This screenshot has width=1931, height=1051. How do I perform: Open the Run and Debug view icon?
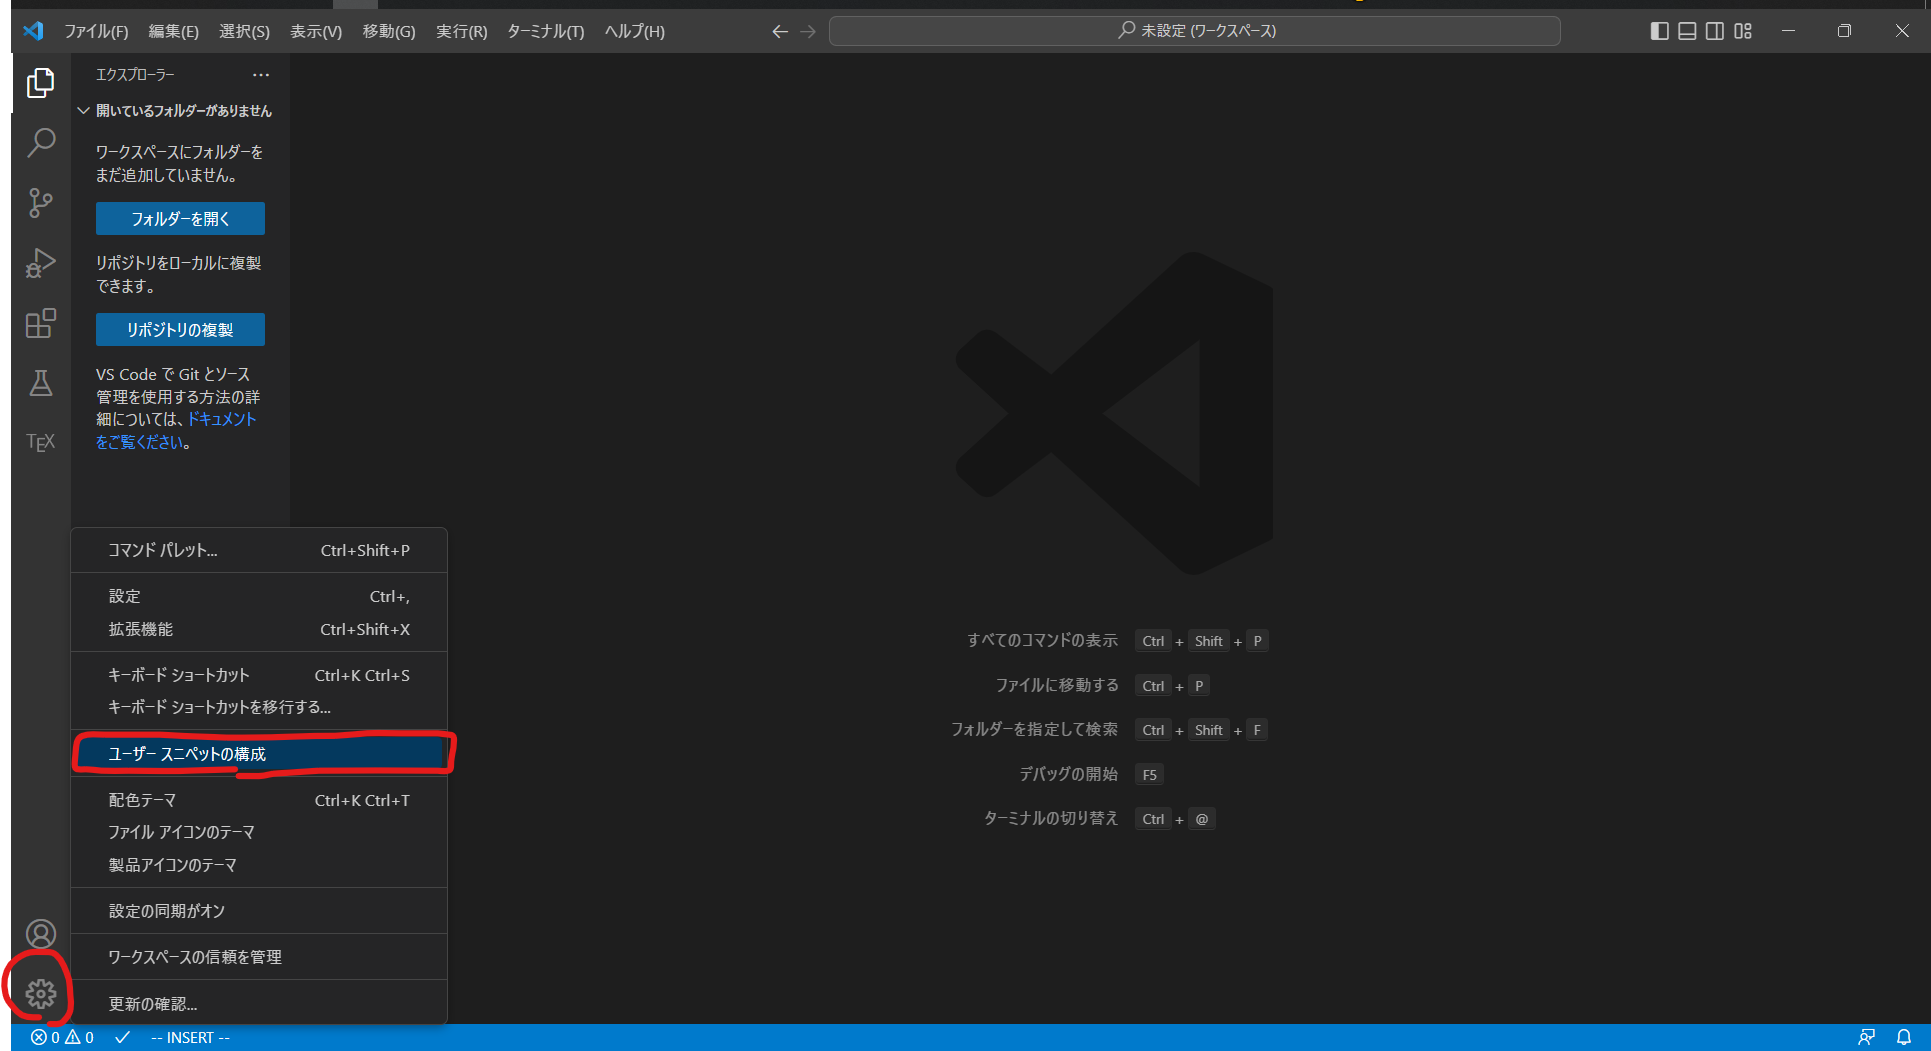pos(41,263)
